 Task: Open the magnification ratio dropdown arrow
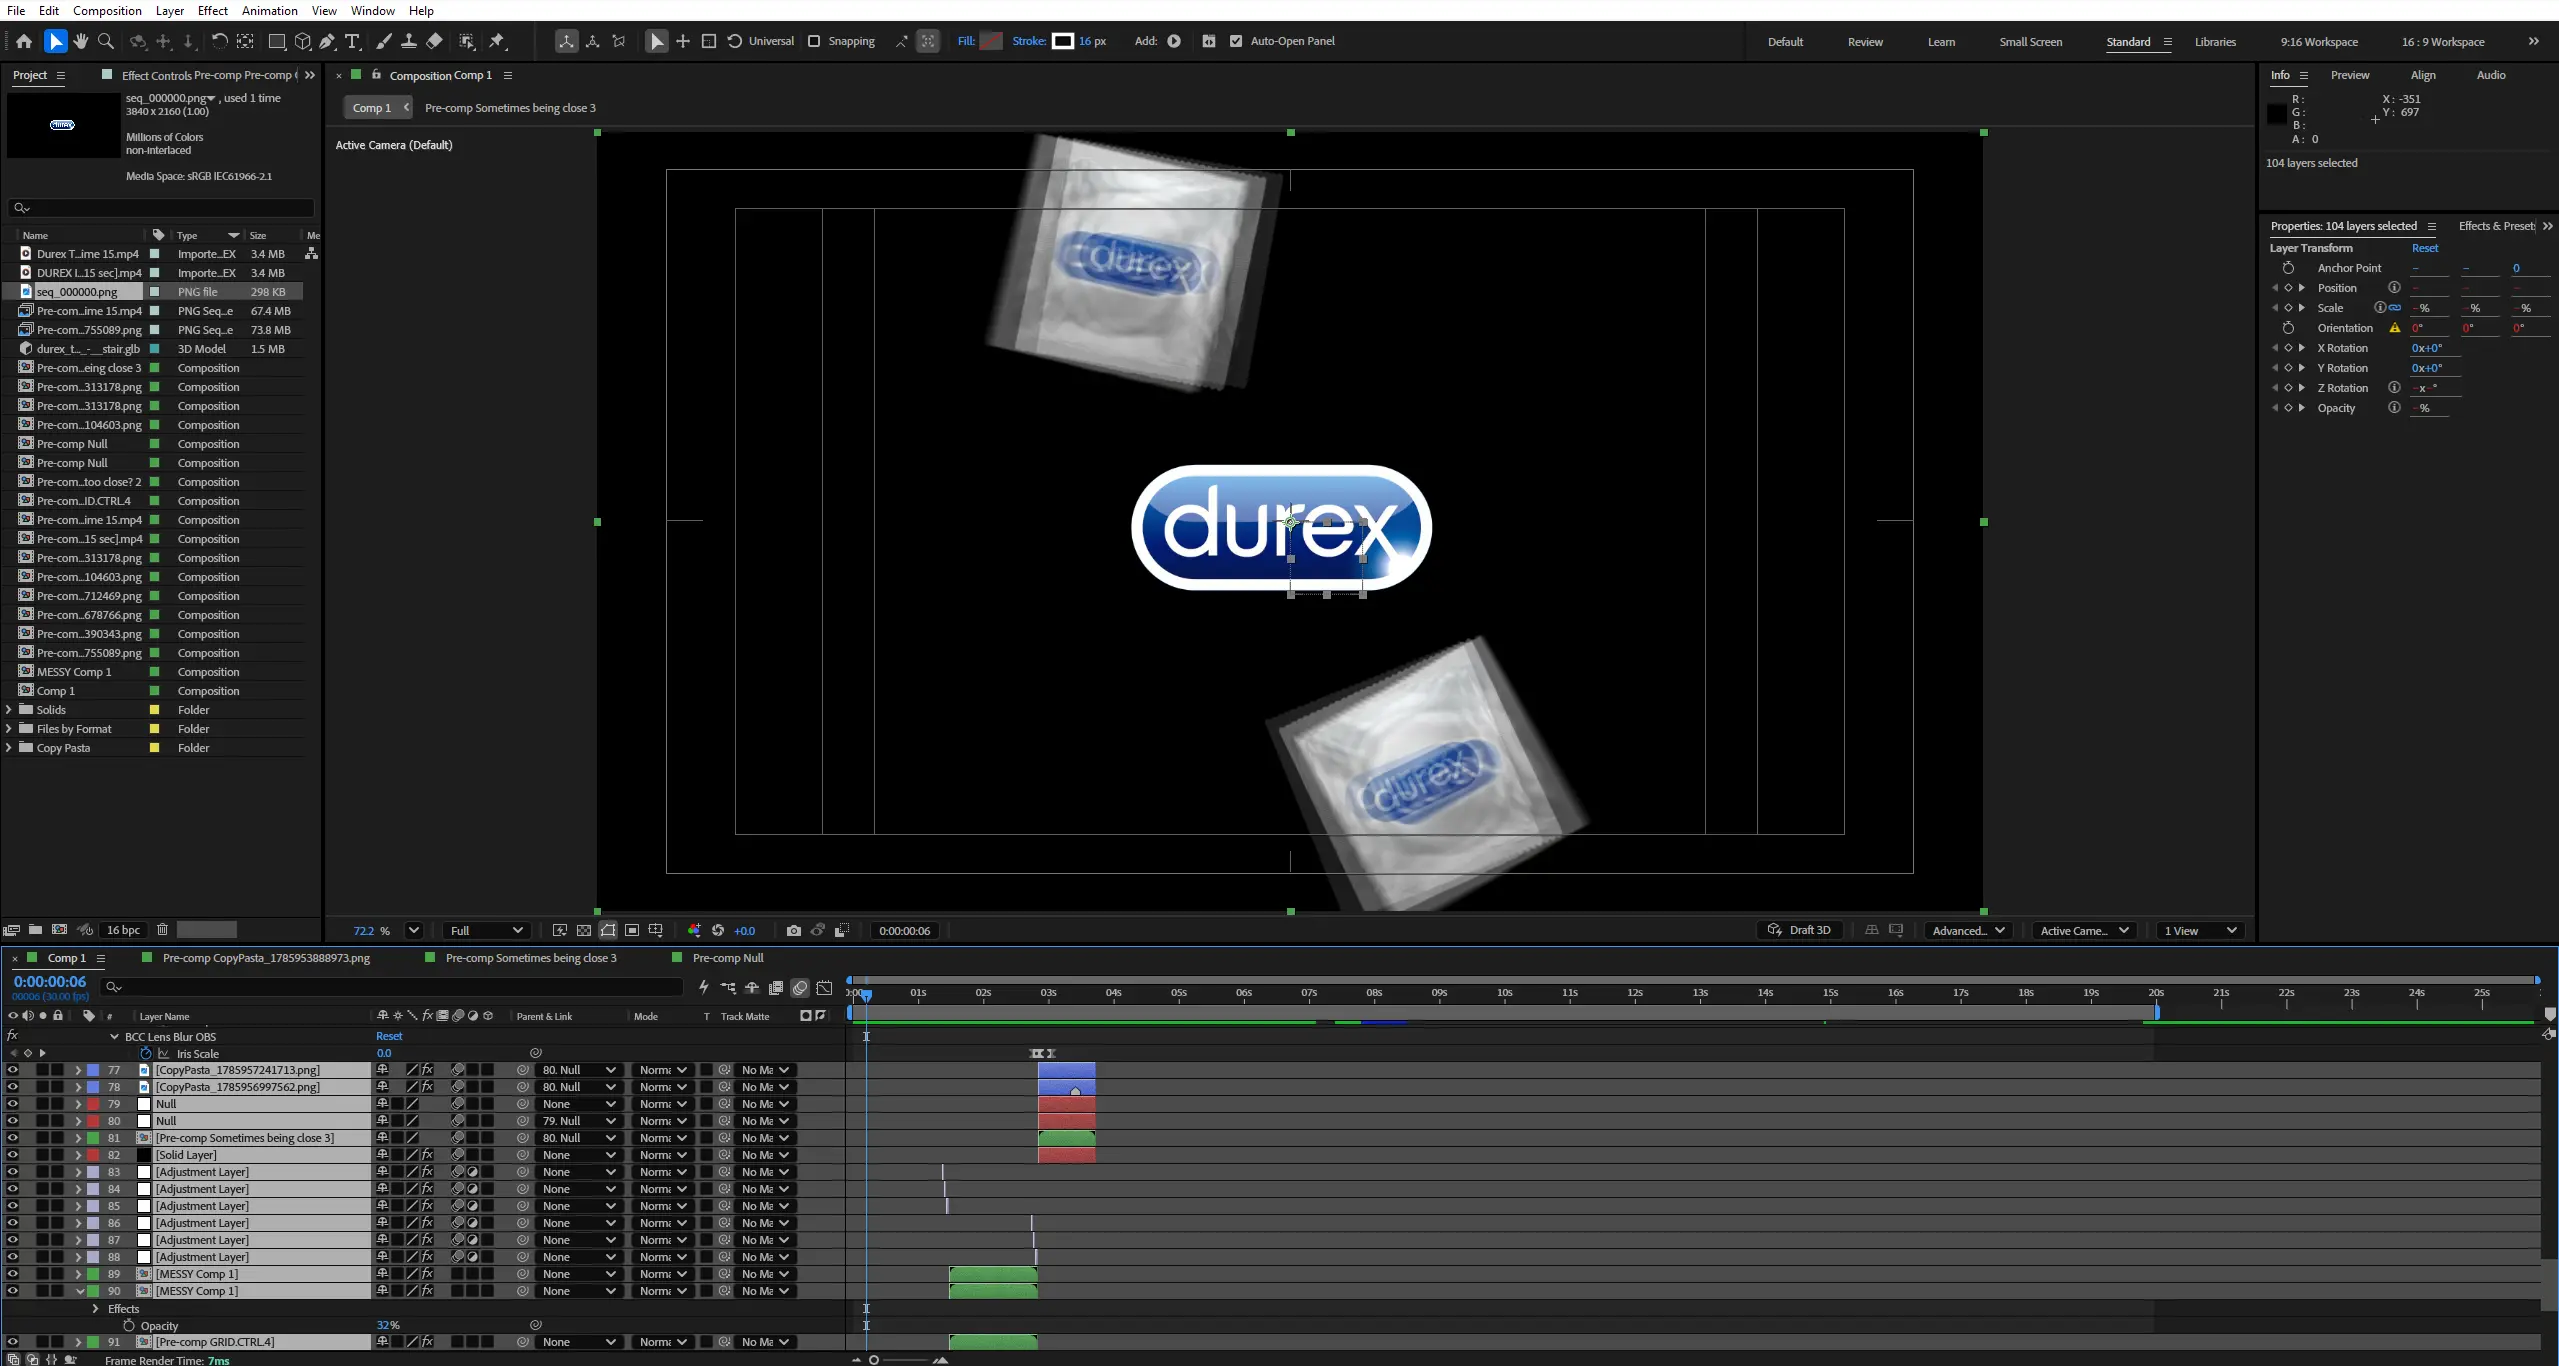(414, 931)
